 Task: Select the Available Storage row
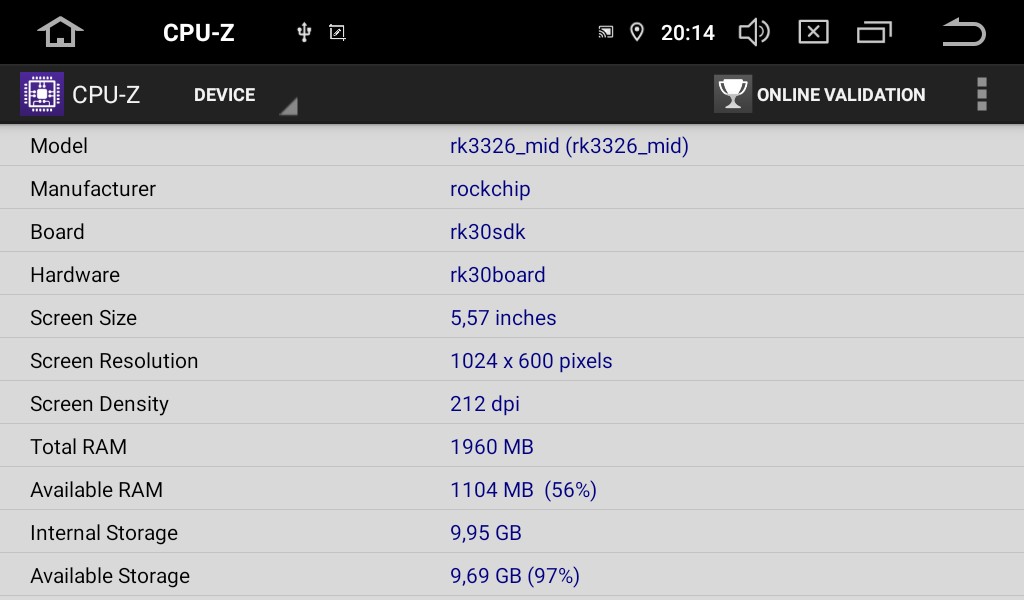pyautogui.click(x=512, y=576)
